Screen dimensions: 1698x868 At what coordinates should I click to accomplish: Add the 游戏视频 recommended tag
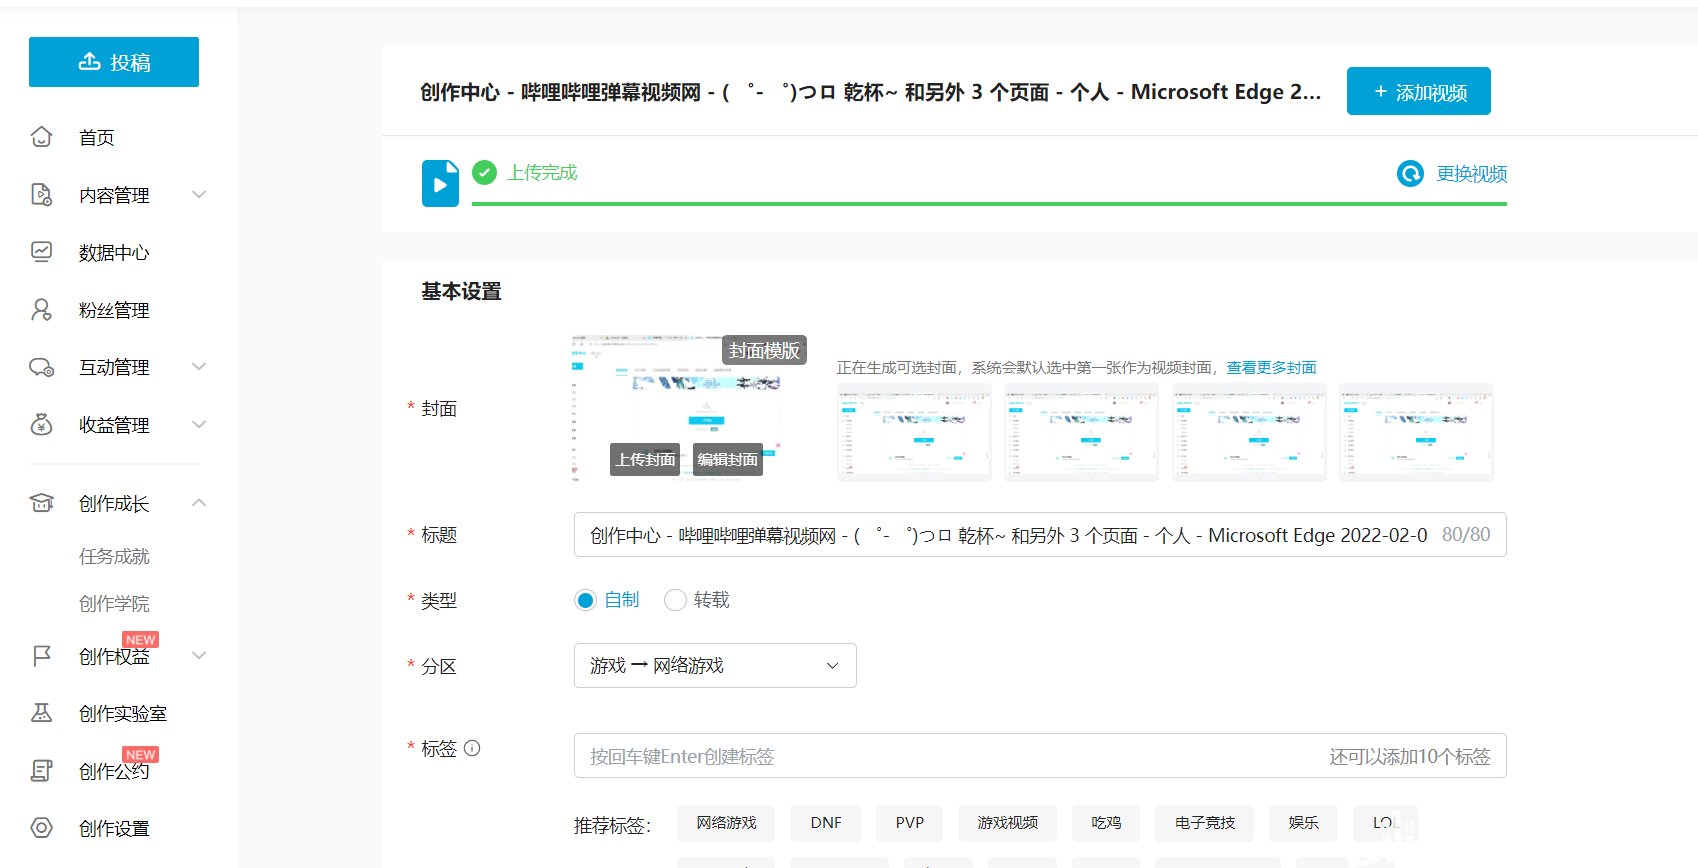pos(1007,823)
